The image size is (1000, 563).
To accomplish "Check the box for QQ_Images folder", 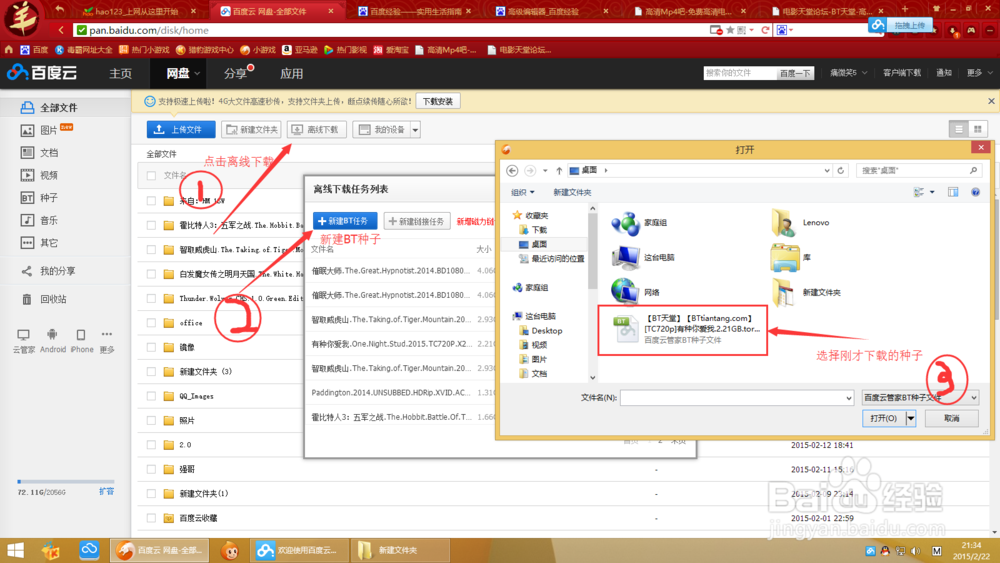I will point(151,396).
